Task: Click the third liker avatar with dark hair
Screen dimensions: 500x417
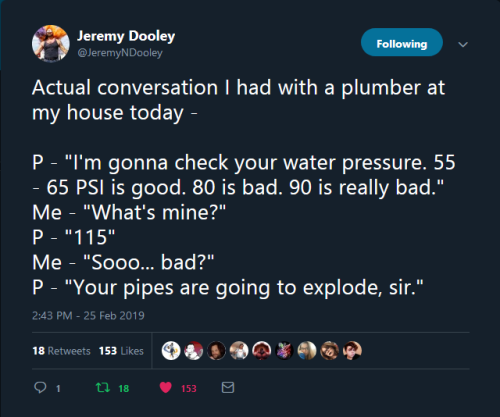Action: click(x=216, y=351)
